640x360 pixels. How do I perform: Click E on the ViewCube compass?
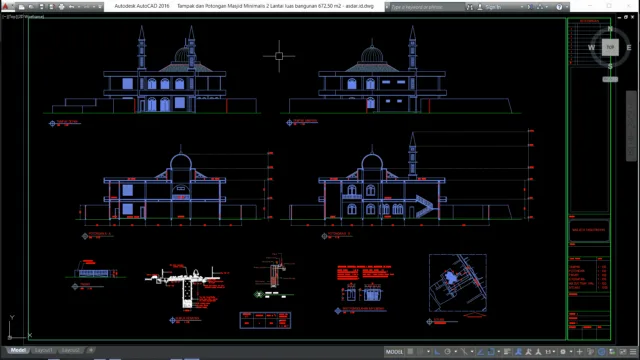tap(629, 48)
